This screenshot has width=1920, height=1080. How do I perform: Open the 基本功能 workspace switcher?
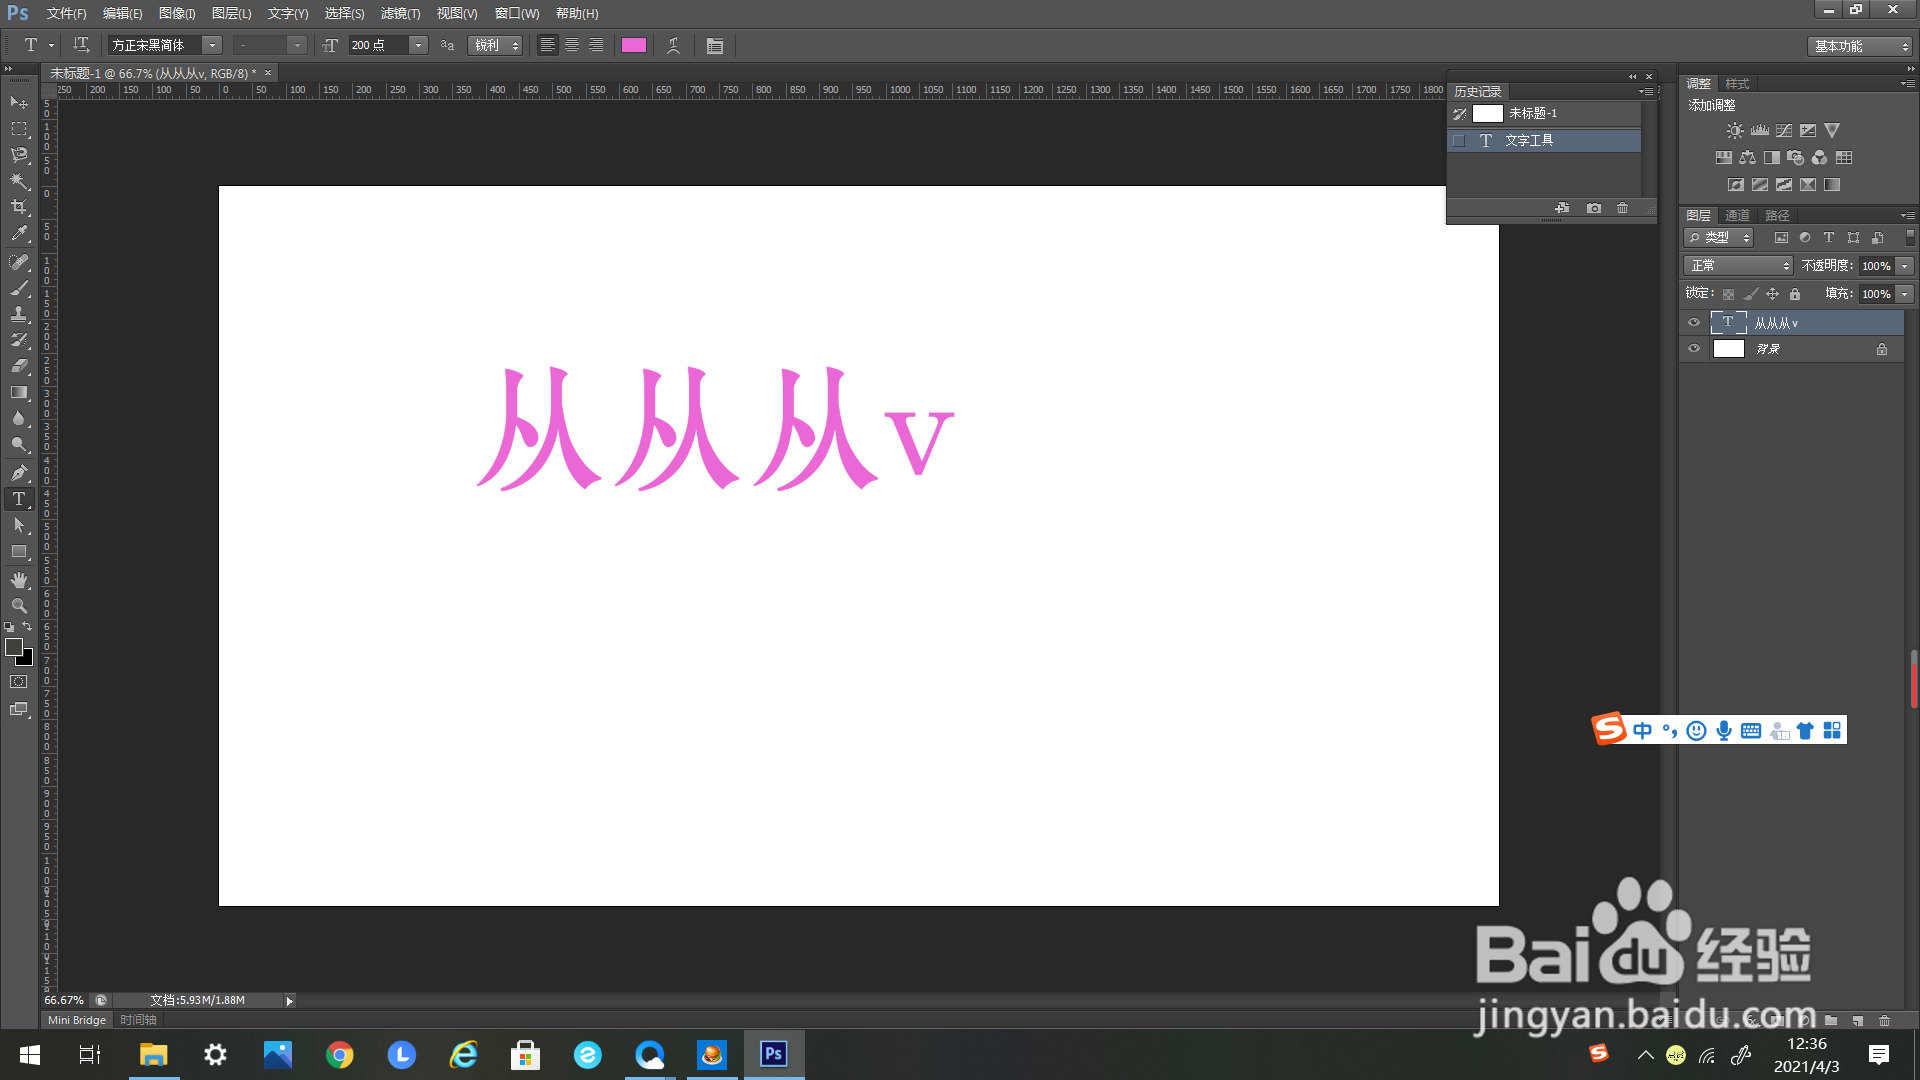pyautogui.click(x=1861, y=46)
